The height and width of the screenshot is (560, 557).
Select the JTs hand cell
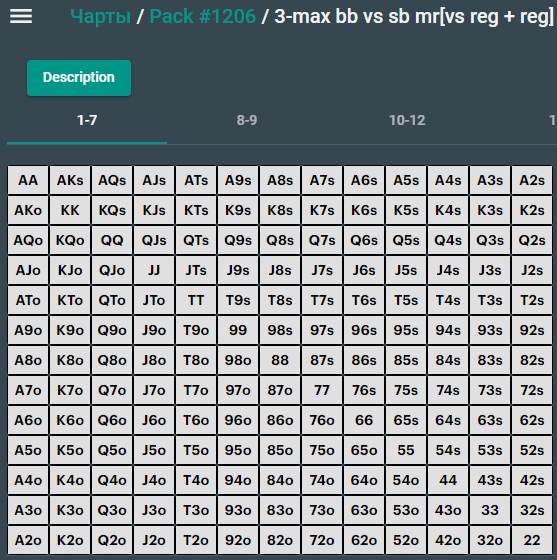[196, 270]
